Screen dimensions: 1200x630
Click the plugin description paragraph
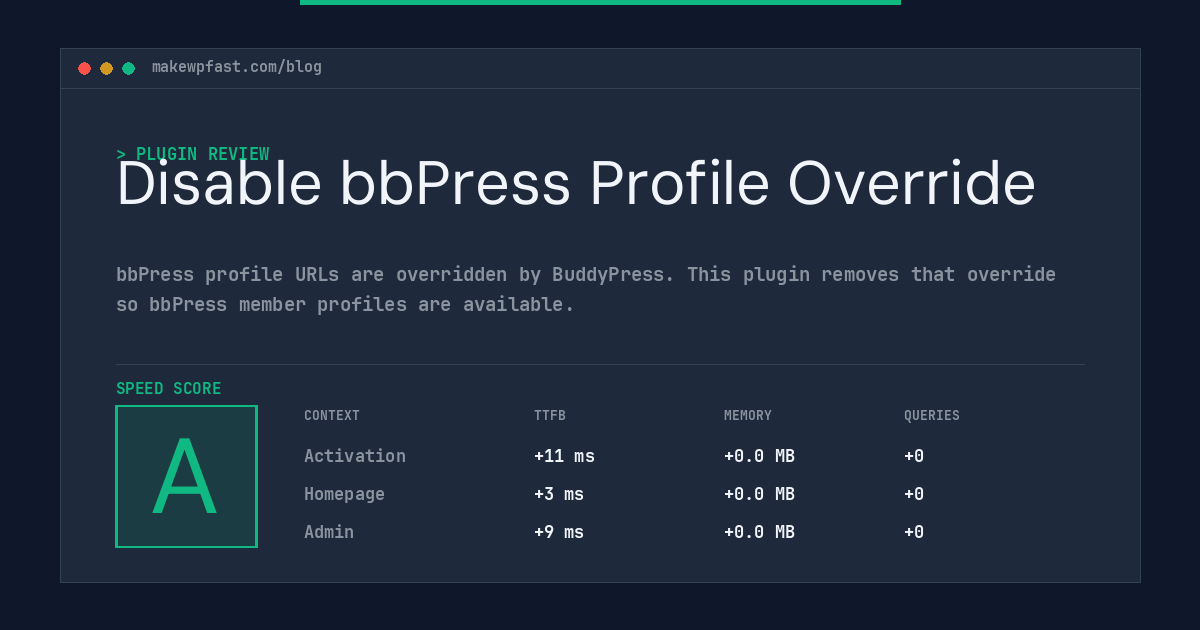tap(586, 289)
